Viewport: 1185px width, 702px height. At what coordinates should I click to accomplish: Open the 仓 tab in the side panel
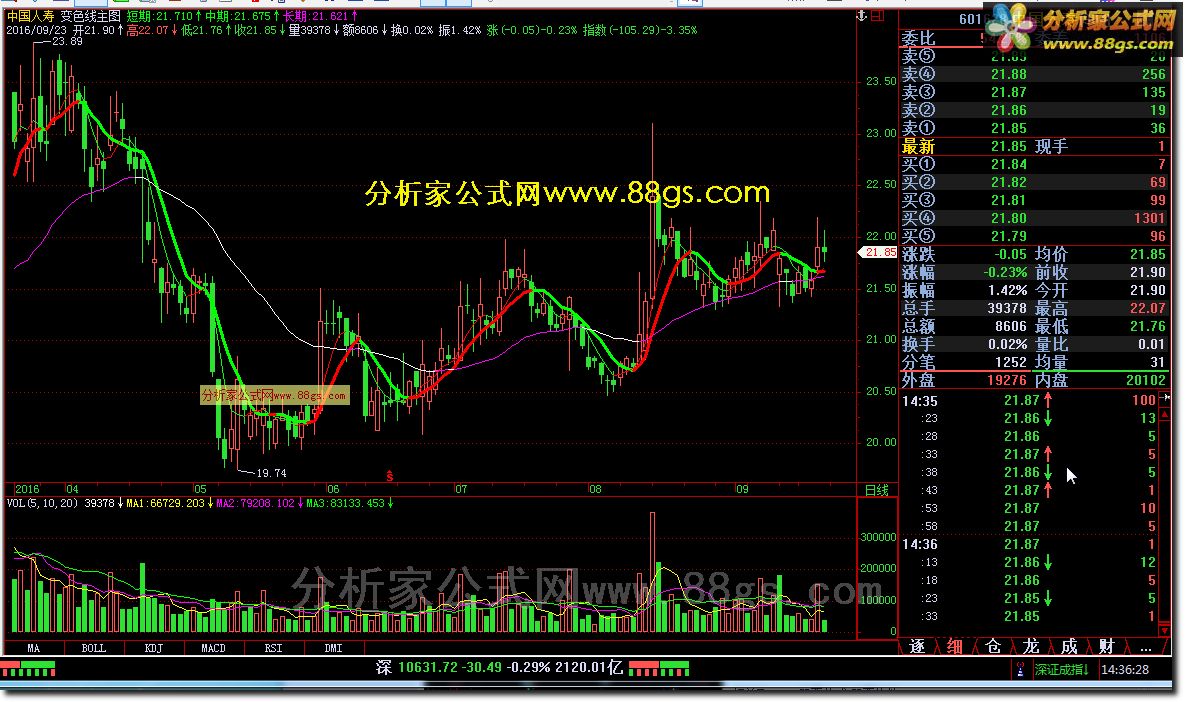[993, 647]
